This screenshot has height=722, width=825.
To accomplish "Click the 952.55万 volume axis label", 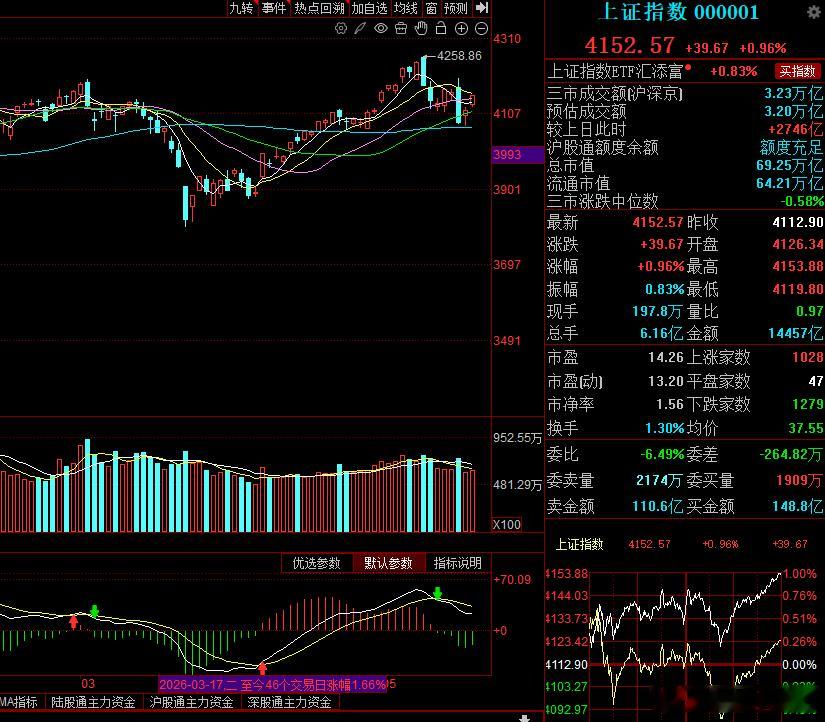I will pos(517,438).
